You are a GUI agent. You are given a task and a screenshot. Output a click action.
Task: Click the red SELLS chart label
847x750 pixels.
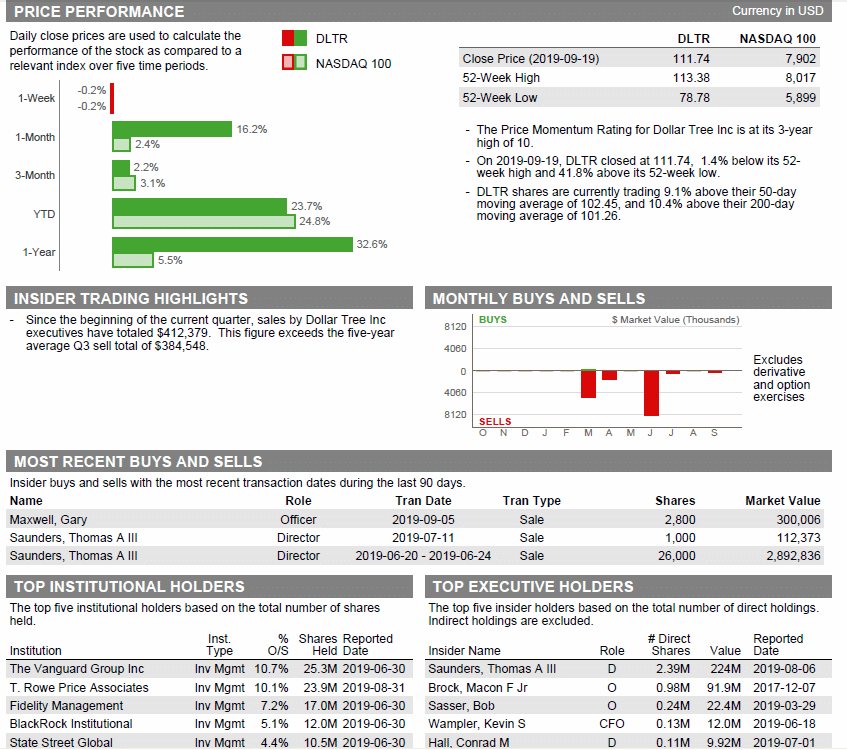tap(495, 421)
